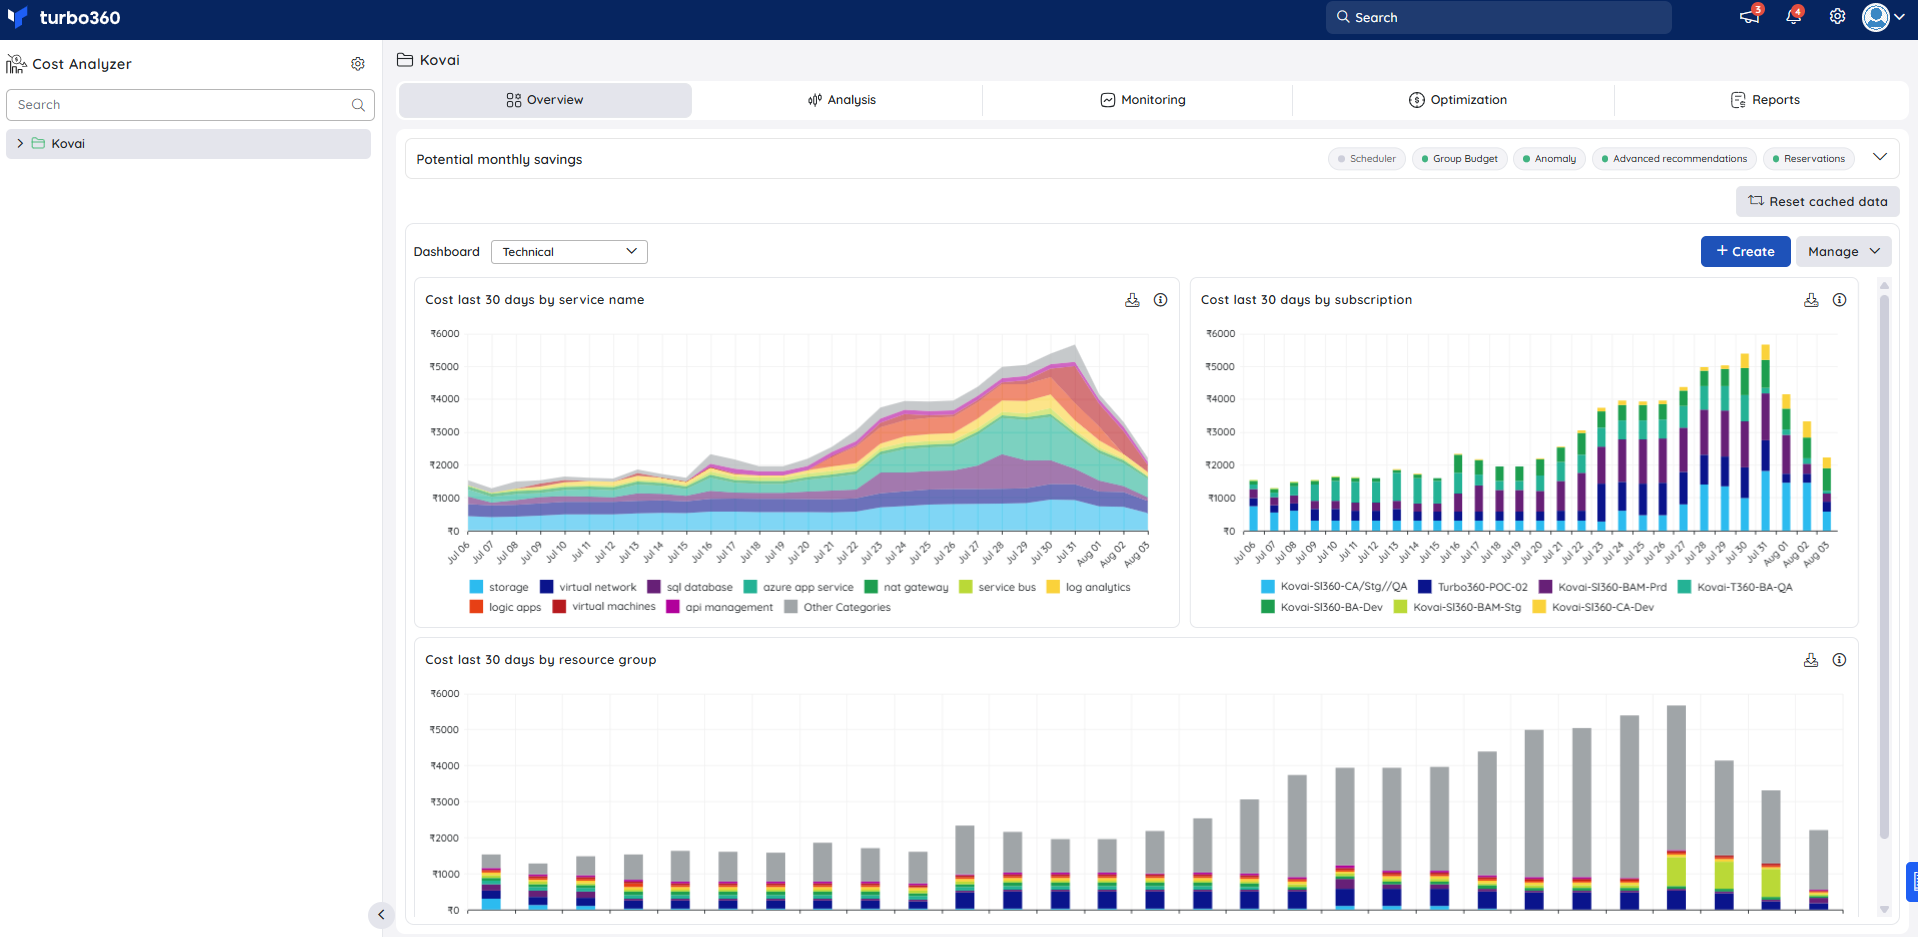Toggle storage legend in service chart
Screen dimensions: 1918x937
[x=498, y=587]
